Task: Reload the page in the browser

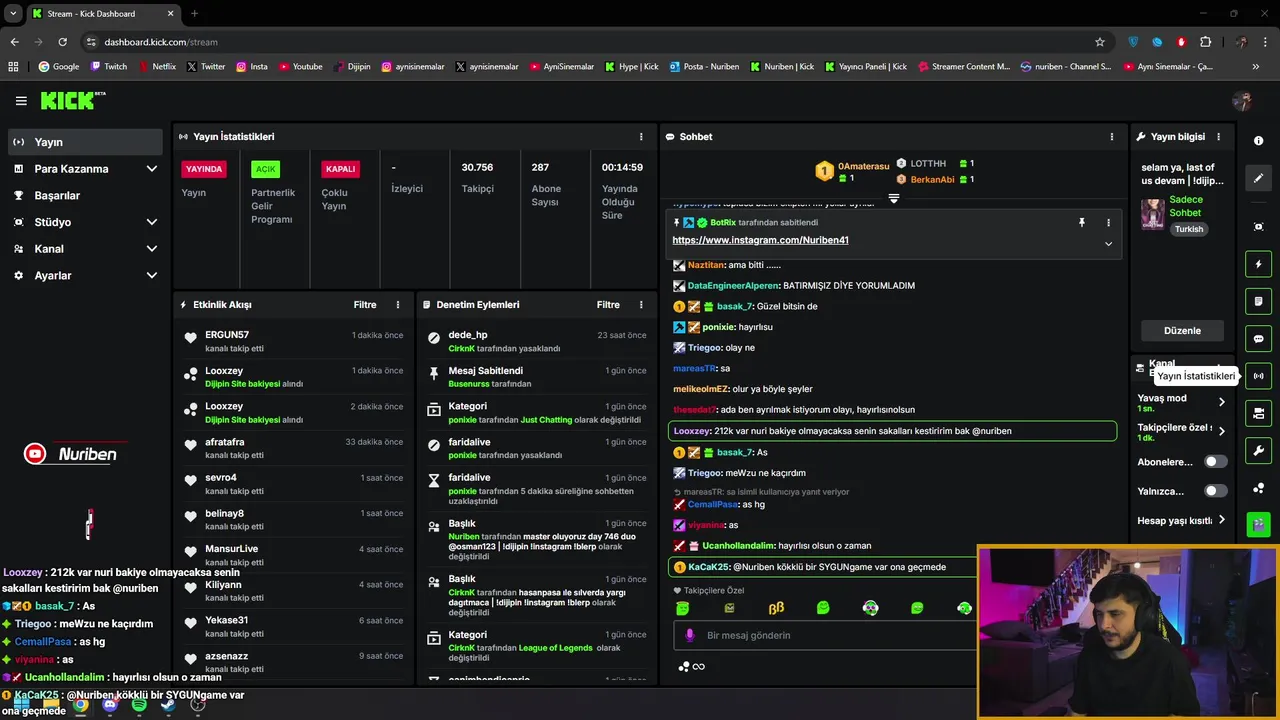Action: coord(62,42)
